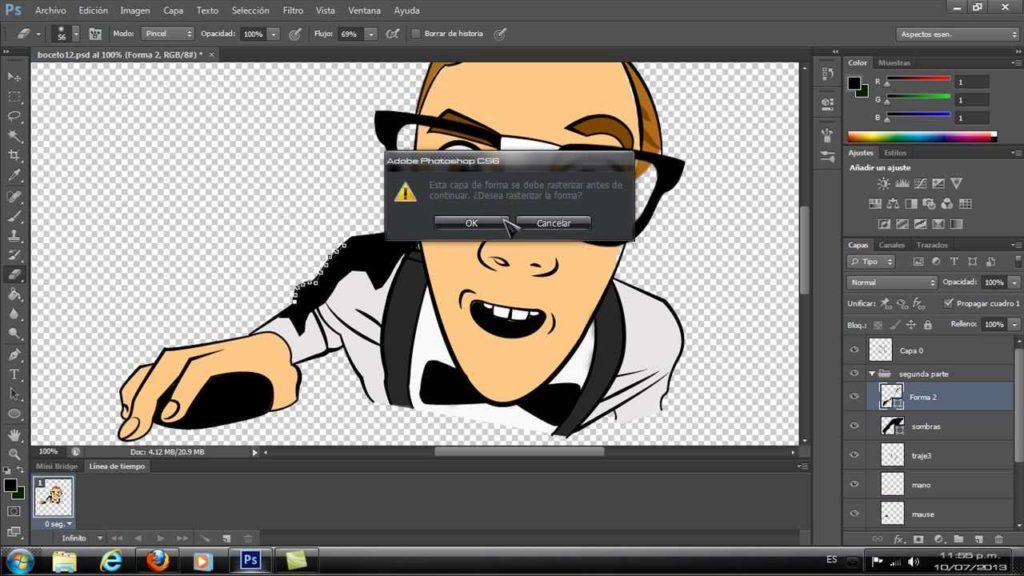Open the blend mode Normal dropdown
This screenshot has height=576, width=1024.
tap(891, 283)
